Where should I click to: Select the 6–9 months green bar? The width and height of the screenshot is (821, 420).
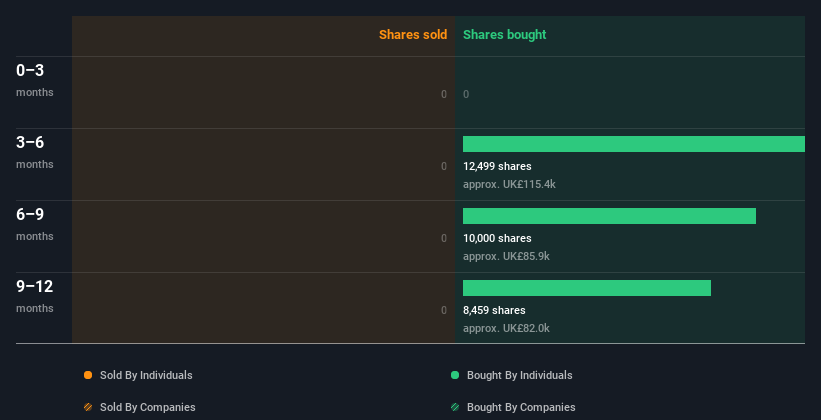[x=609, y=216]
